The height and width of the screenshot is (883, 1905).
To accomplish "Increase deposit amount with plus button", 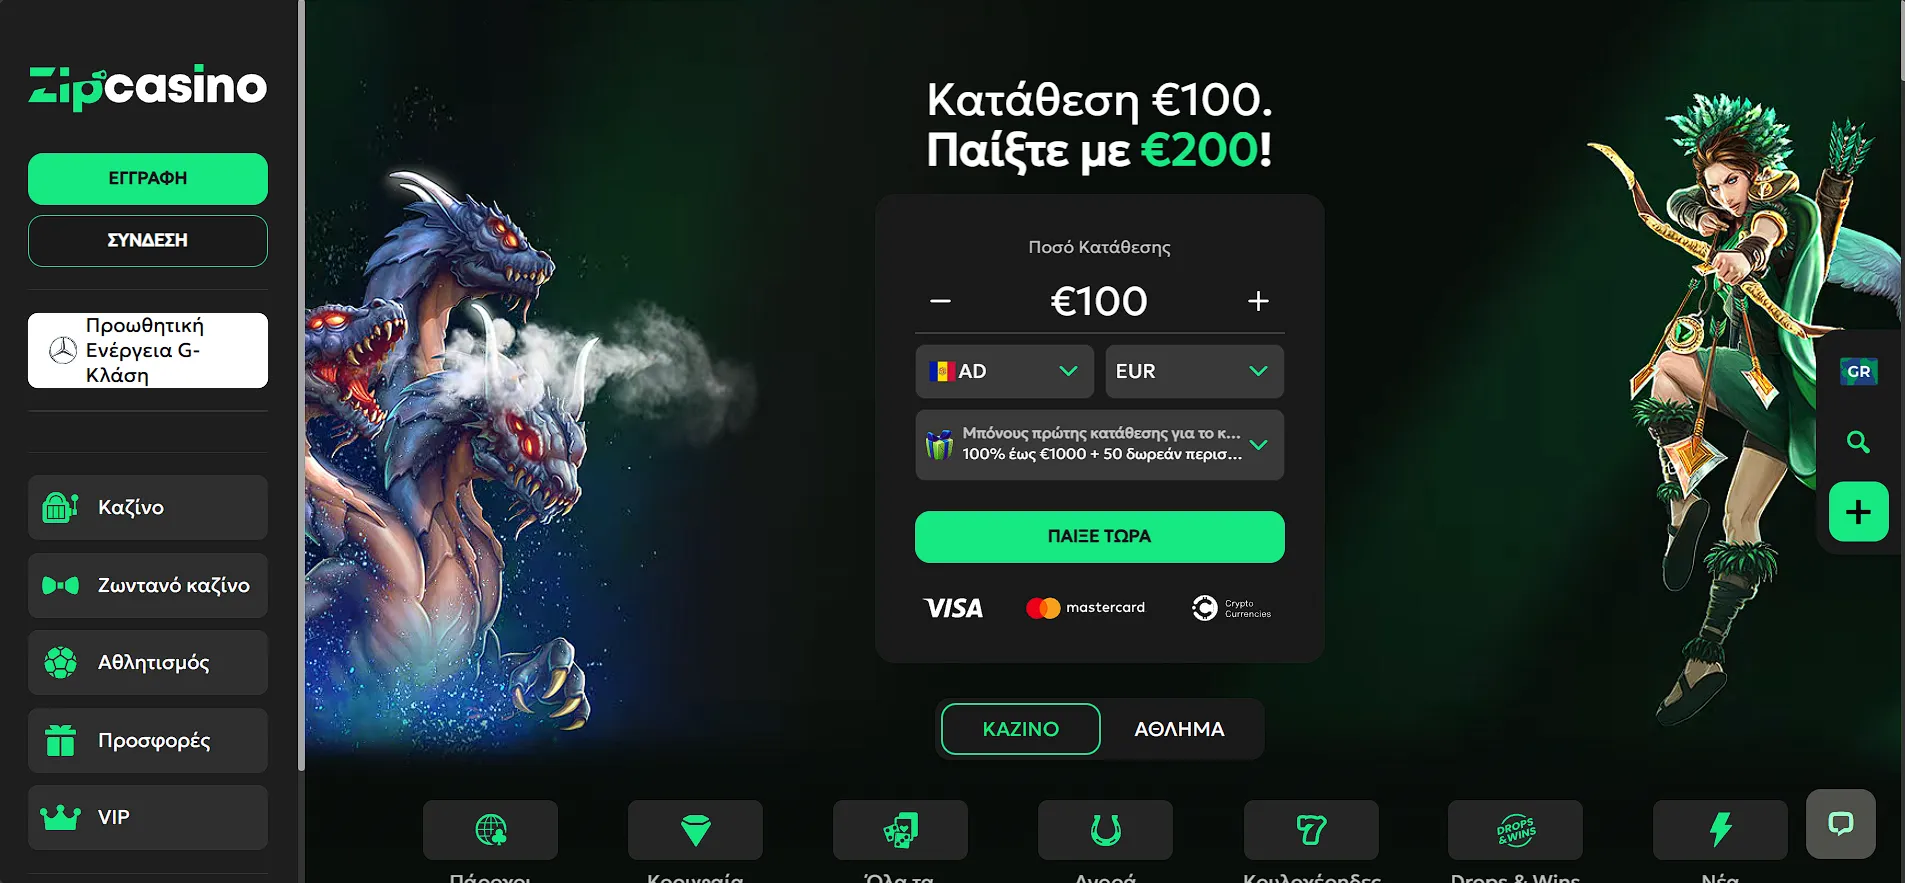I will pyautogui.click(x=1258, y=301).
